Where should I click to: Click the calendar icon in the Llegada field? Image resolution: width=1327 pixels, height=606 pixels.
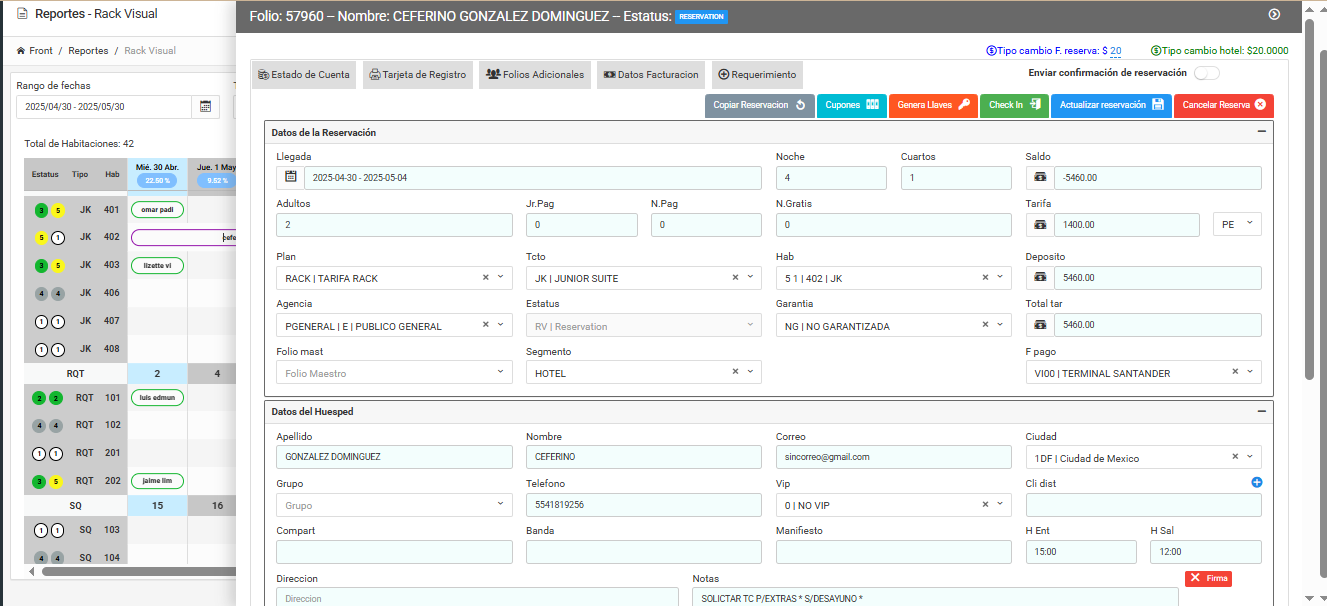pyautogui.click(x=290, y=177)
